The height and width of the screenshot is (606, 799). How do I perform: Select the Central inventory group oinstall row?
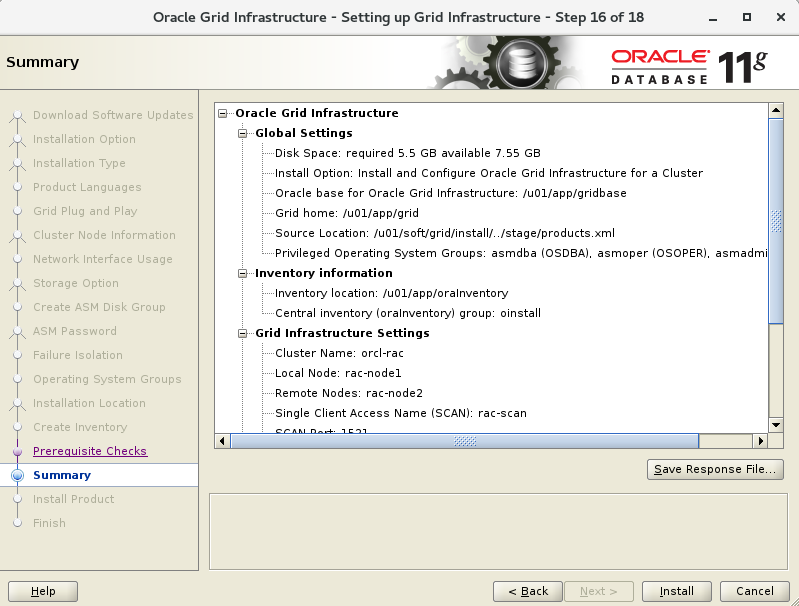[x=408, y=313]
